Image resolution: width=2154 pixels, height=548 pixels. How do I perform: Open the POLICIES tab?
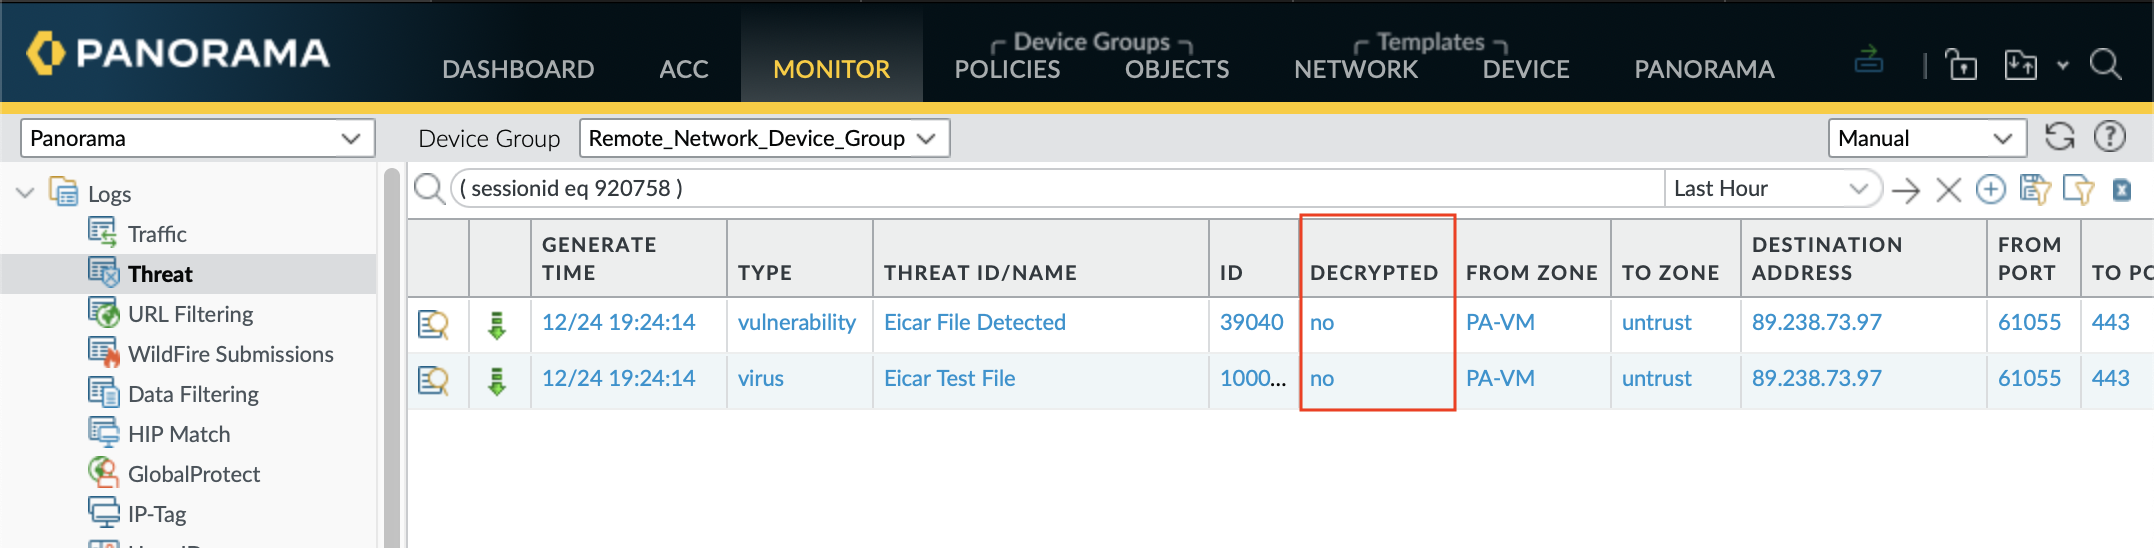1007,69
